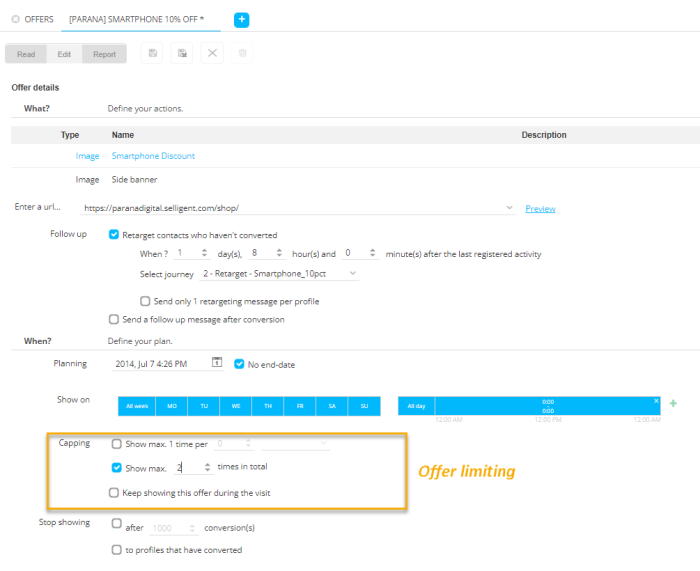
Task: Click the trash delete icon
Action: 241,54
